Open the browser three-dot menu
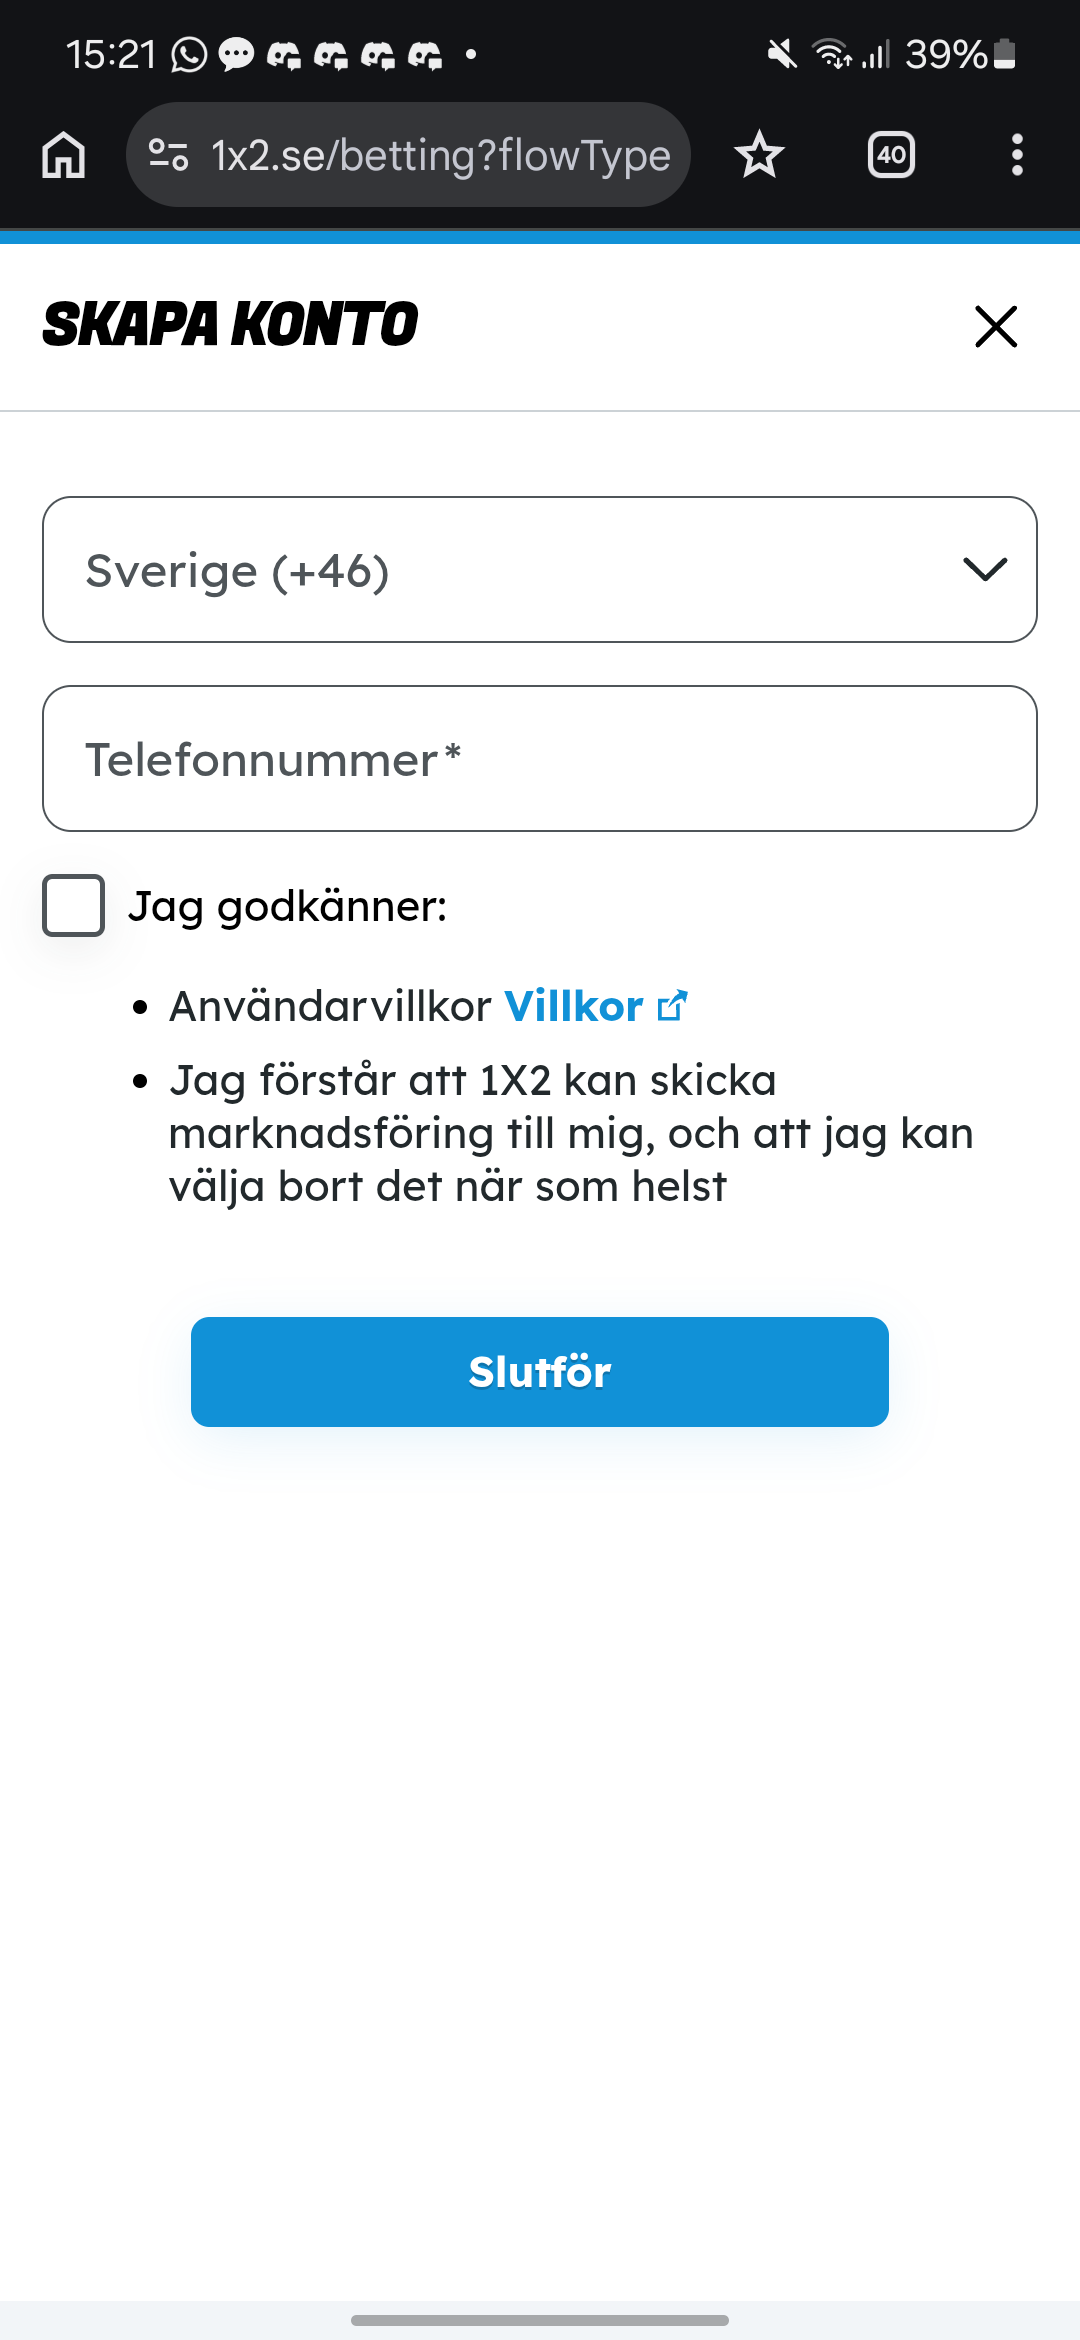Image resolution: width=1080 pixels, height=2340 pixels. (x=1017, y=155)
